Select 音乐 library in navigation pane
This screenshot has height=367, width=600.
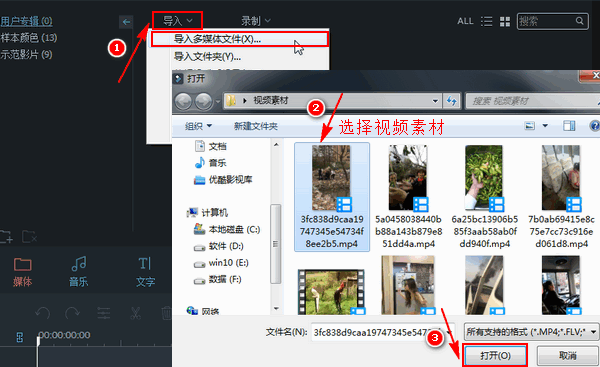pos(211,163)
